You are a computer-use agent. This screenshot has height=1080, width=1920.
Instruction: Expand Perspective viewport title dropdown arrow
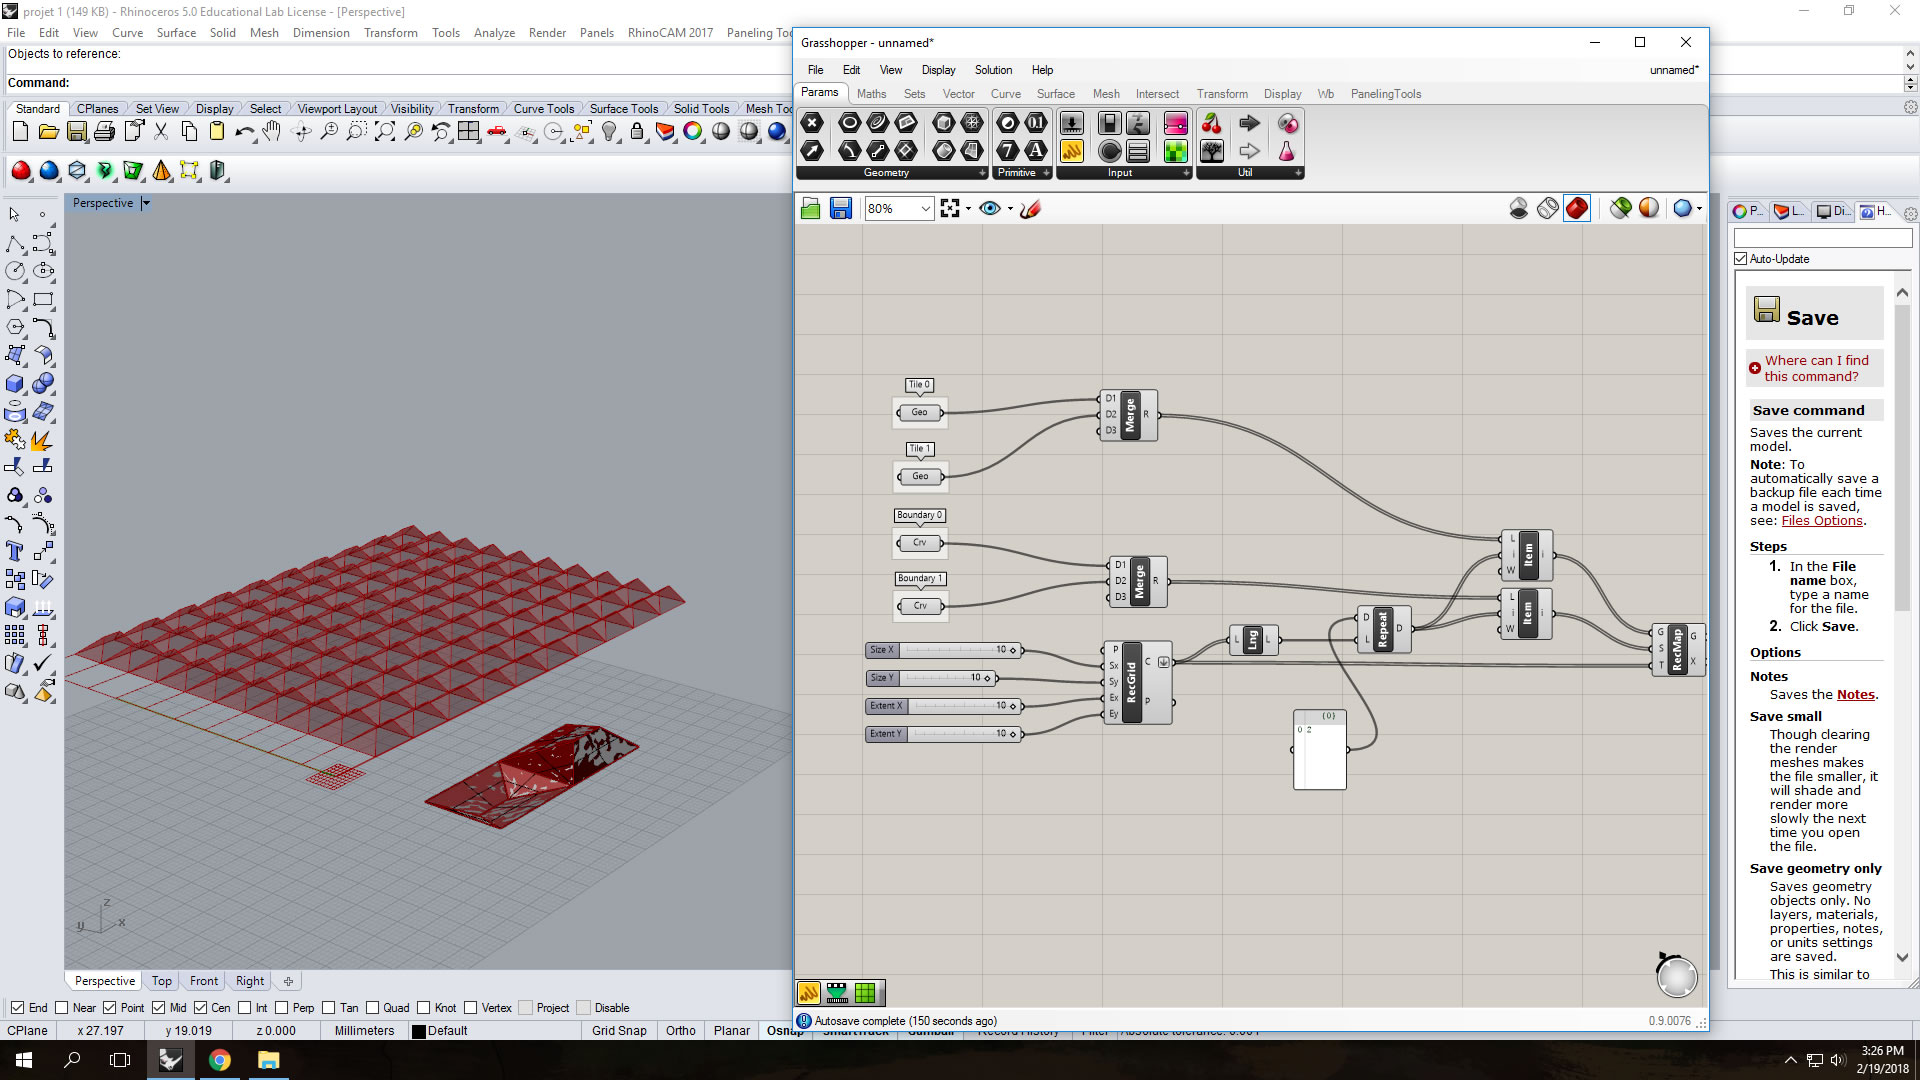pos(146,203)
